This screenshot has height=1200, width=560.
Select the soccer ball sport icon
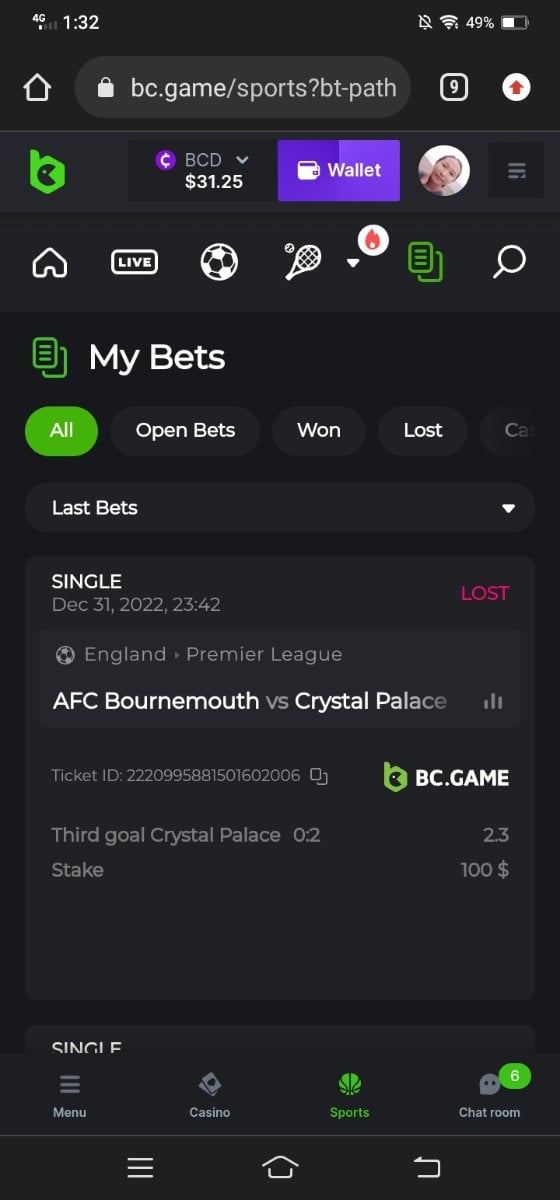coord(219,263)
